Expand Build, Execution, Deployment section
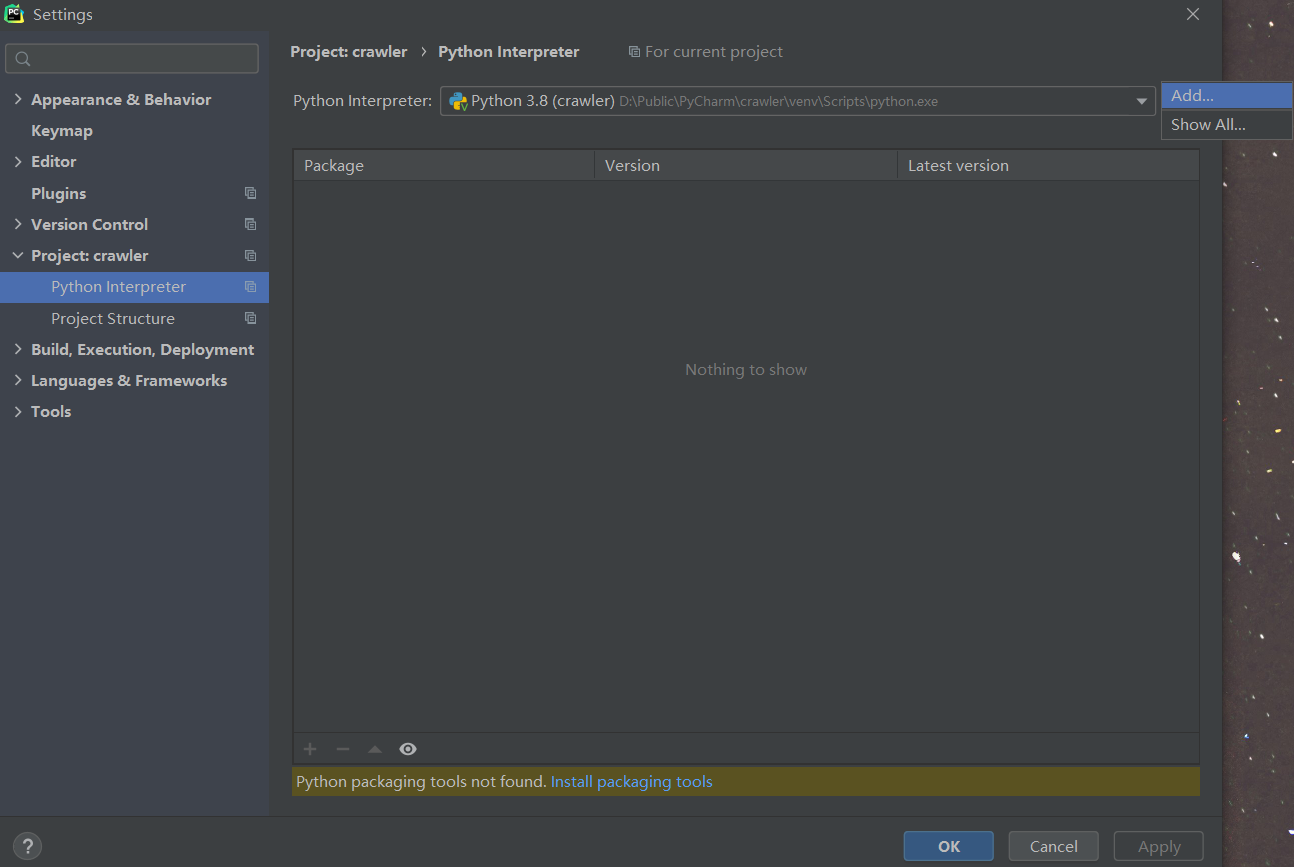Screen dimensions: 1294x867 coord(18,349)
